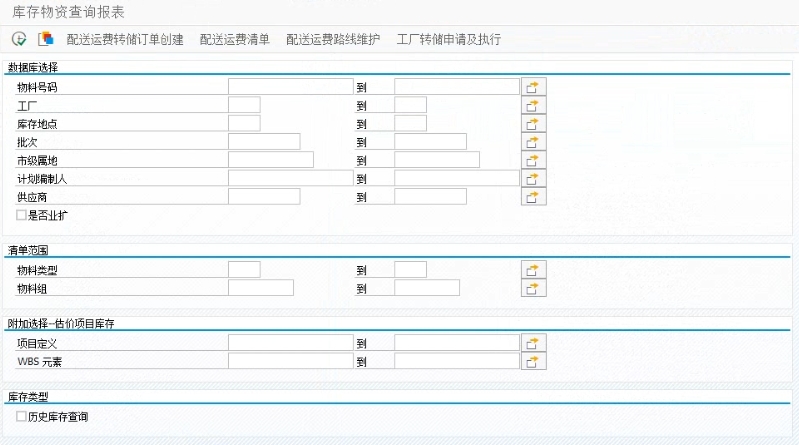Open multiple selection for WBS 元素
This screenshot has width=799, height=445.
click(x=534, y=361)
